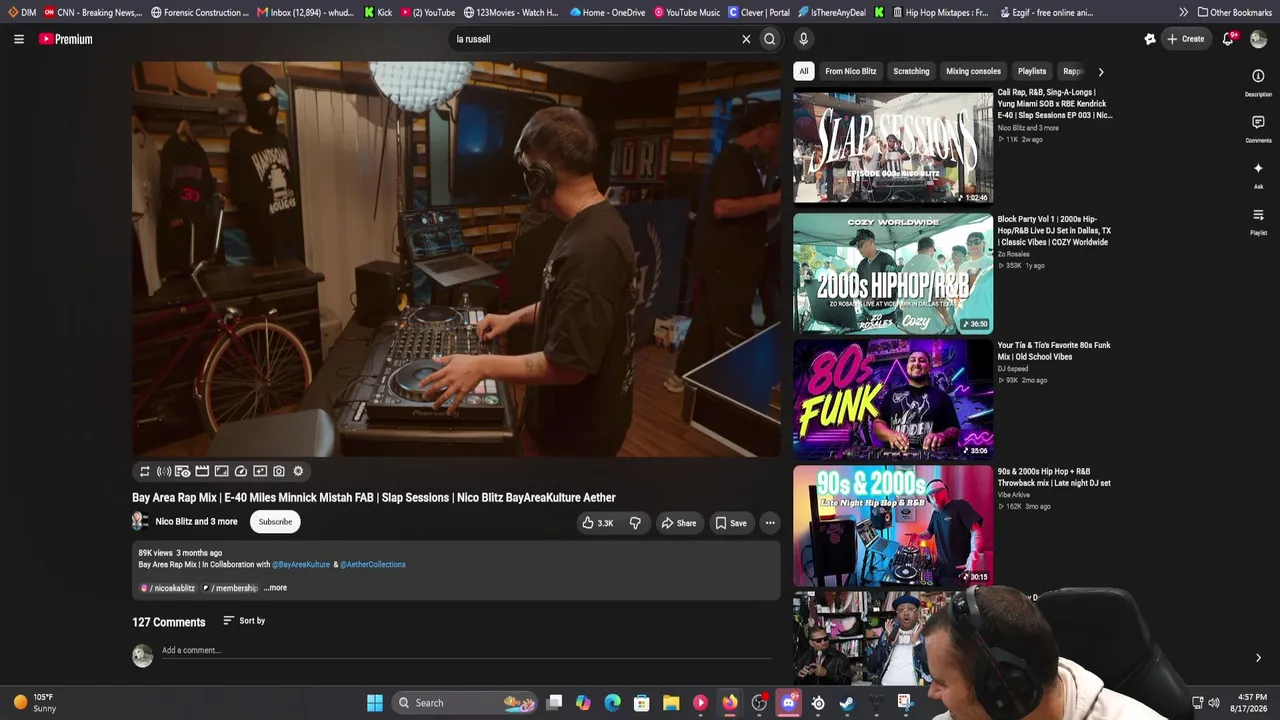Open the 2000s HipHop/R&B Block Party thumbnail

893,273
